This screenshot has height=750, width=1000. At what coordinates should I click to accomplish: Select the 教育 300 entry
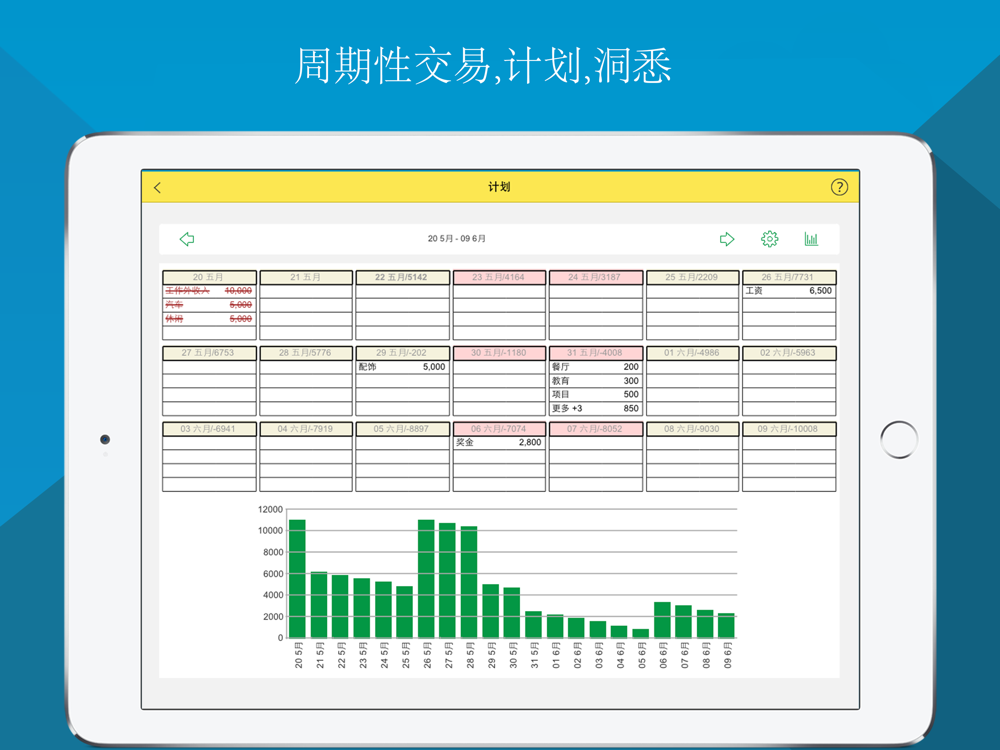pyautogui.click(x=596, y=381)
